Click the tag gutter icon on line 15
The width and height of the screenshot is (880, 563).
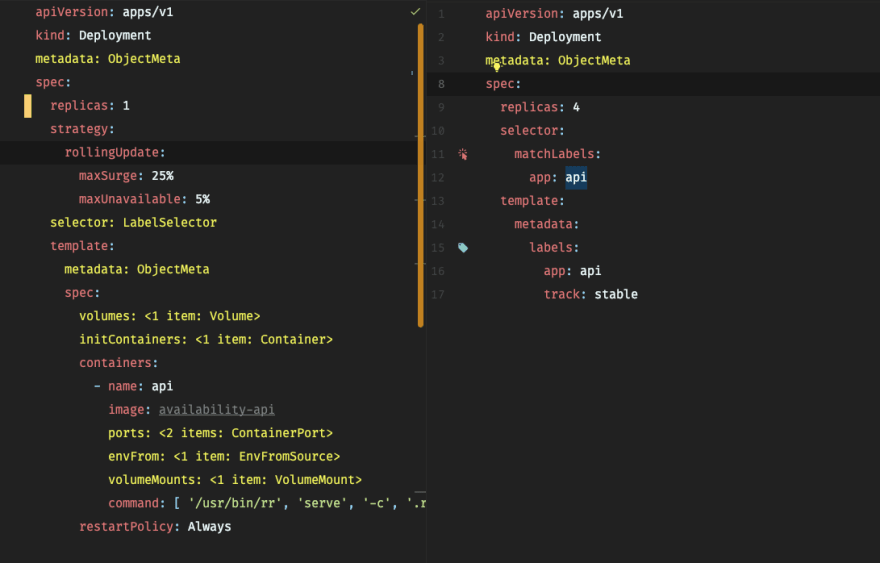coord(462,248)
